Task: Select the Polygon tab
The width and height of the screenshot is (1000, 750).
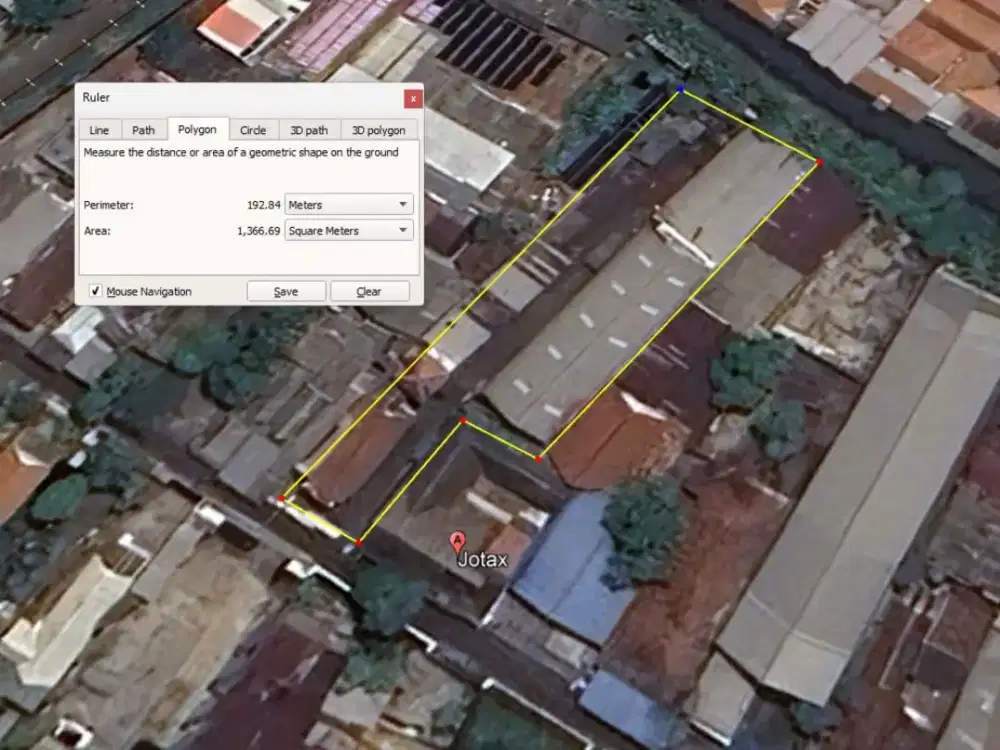Action: click(x=197, y=130)
